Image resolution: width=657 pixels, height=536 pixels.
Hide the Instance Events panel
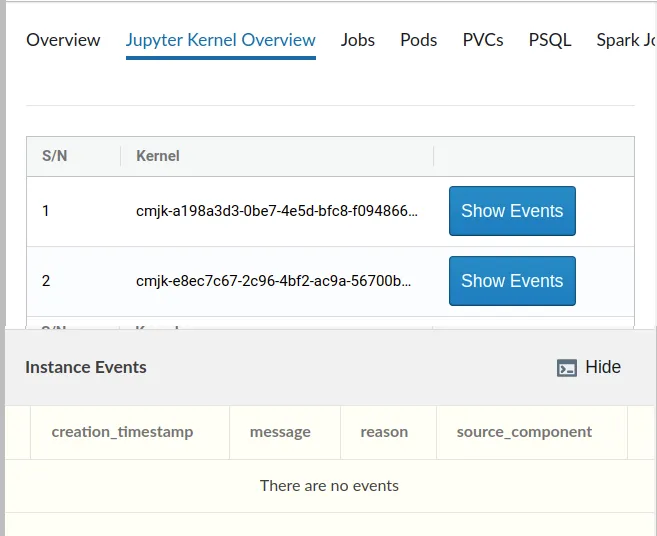coord(603,367)
